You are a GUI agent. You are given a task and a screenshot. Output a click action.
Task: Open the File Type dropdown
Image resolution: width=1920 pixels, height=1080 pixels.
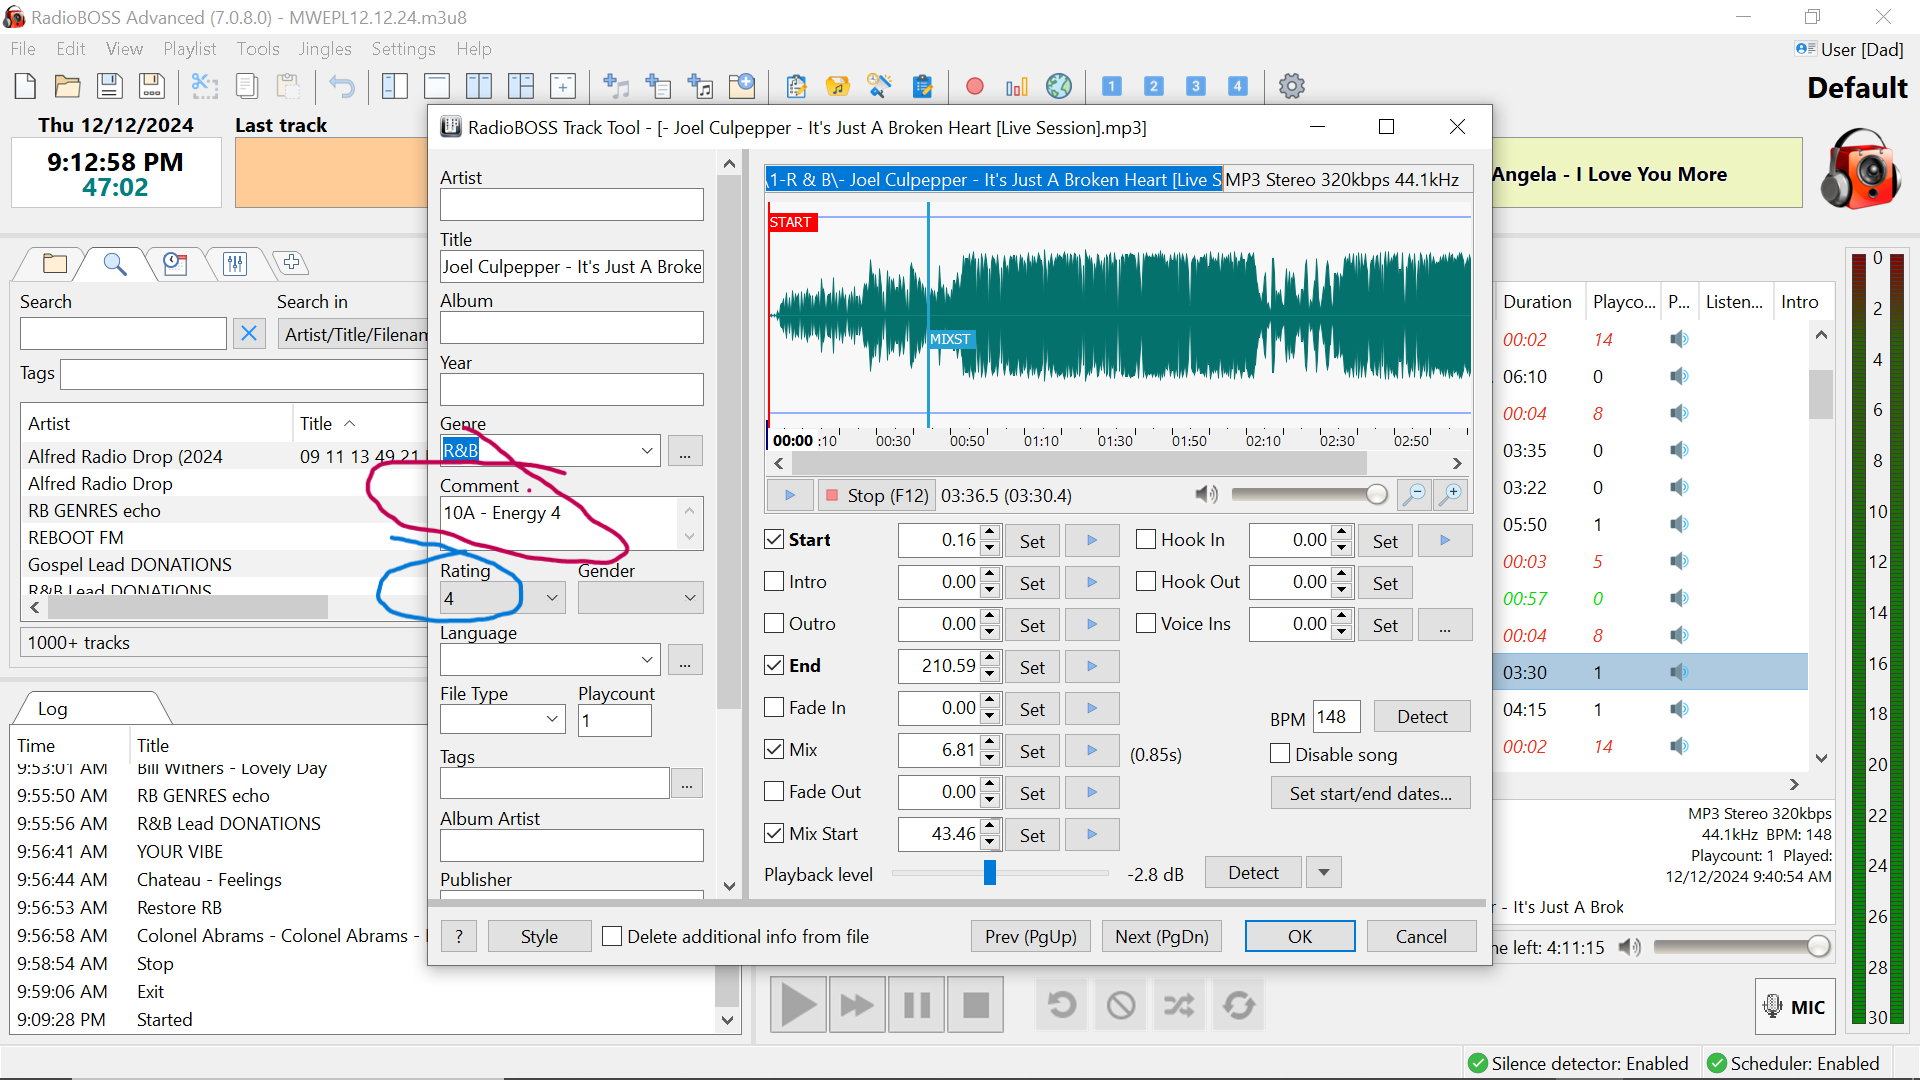(x=552, y=719)
